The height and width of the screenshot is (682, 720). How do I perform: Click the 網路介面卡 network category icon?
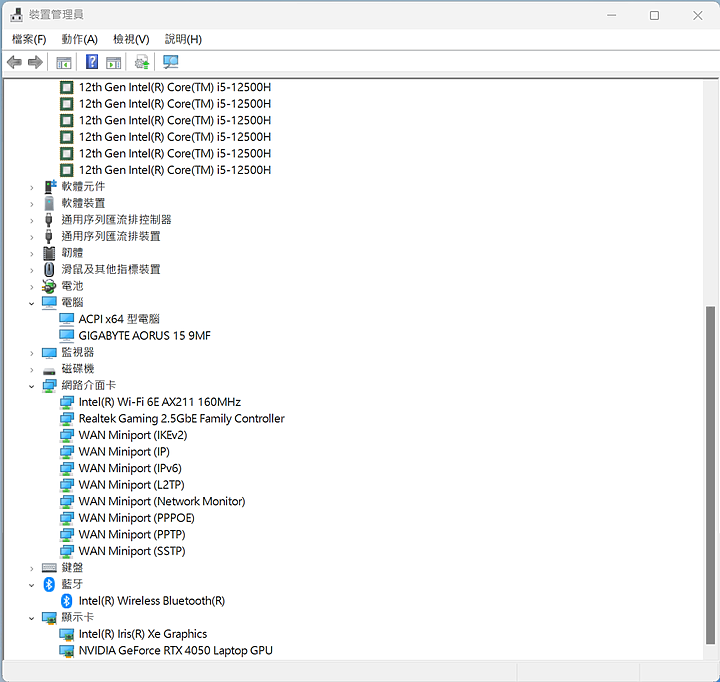(x=49, y=386)
